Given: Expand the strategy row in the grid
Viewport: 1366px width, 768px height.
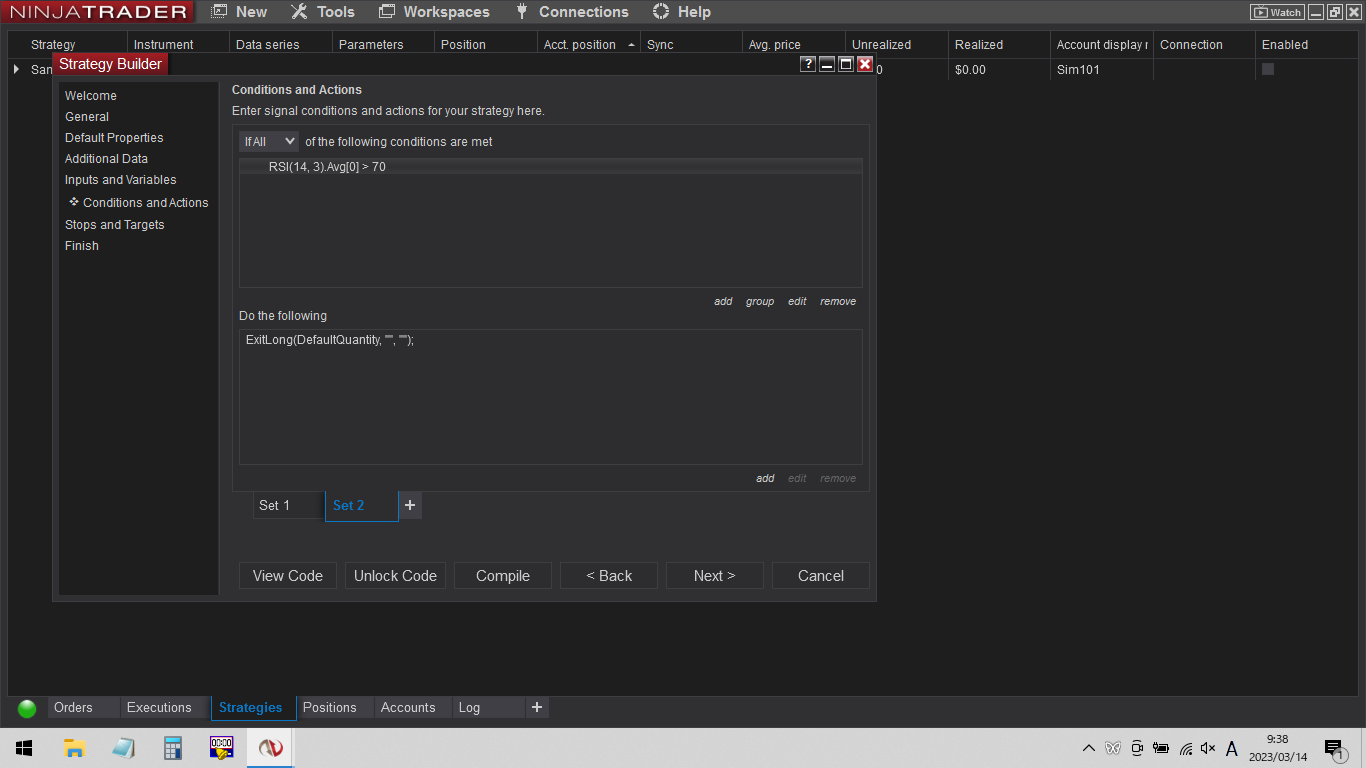Looking at the screenshot, I should coord(16,69).
